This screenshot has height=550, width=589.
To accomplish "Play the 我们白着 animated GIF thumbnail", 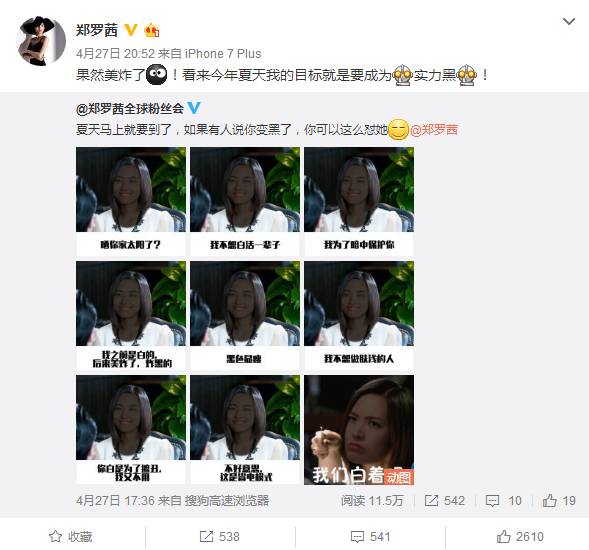I will [x=359, y=430].
